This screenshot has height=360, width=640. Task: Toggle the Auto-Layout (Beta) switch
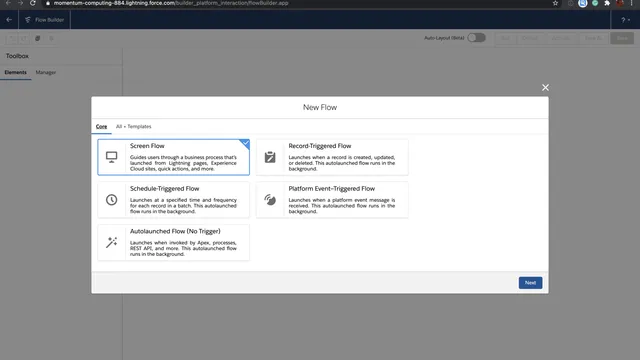click(476, 38)
